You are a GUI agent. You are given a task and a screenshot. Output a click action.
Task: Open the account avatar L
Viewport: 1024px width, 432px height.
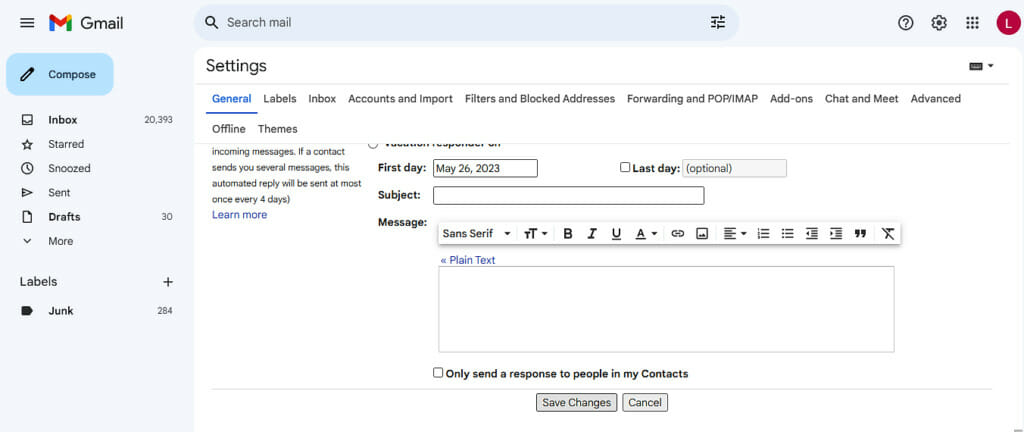1008,23
